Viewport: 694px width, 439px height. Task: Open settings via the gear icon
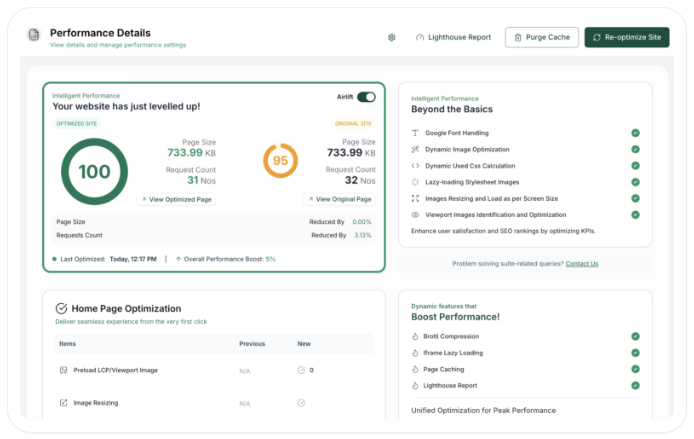[392, 38]
